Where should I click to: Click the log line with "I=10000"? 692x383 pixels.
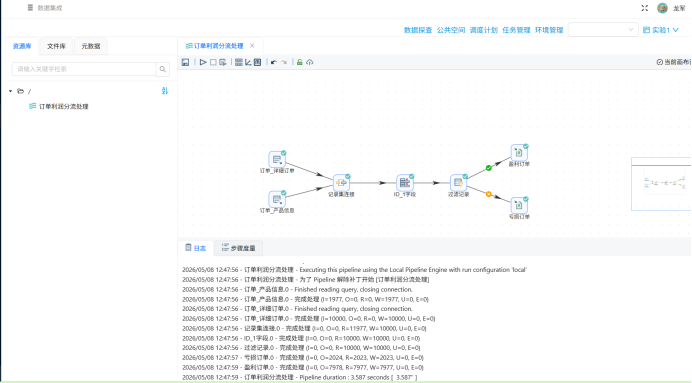308,319
